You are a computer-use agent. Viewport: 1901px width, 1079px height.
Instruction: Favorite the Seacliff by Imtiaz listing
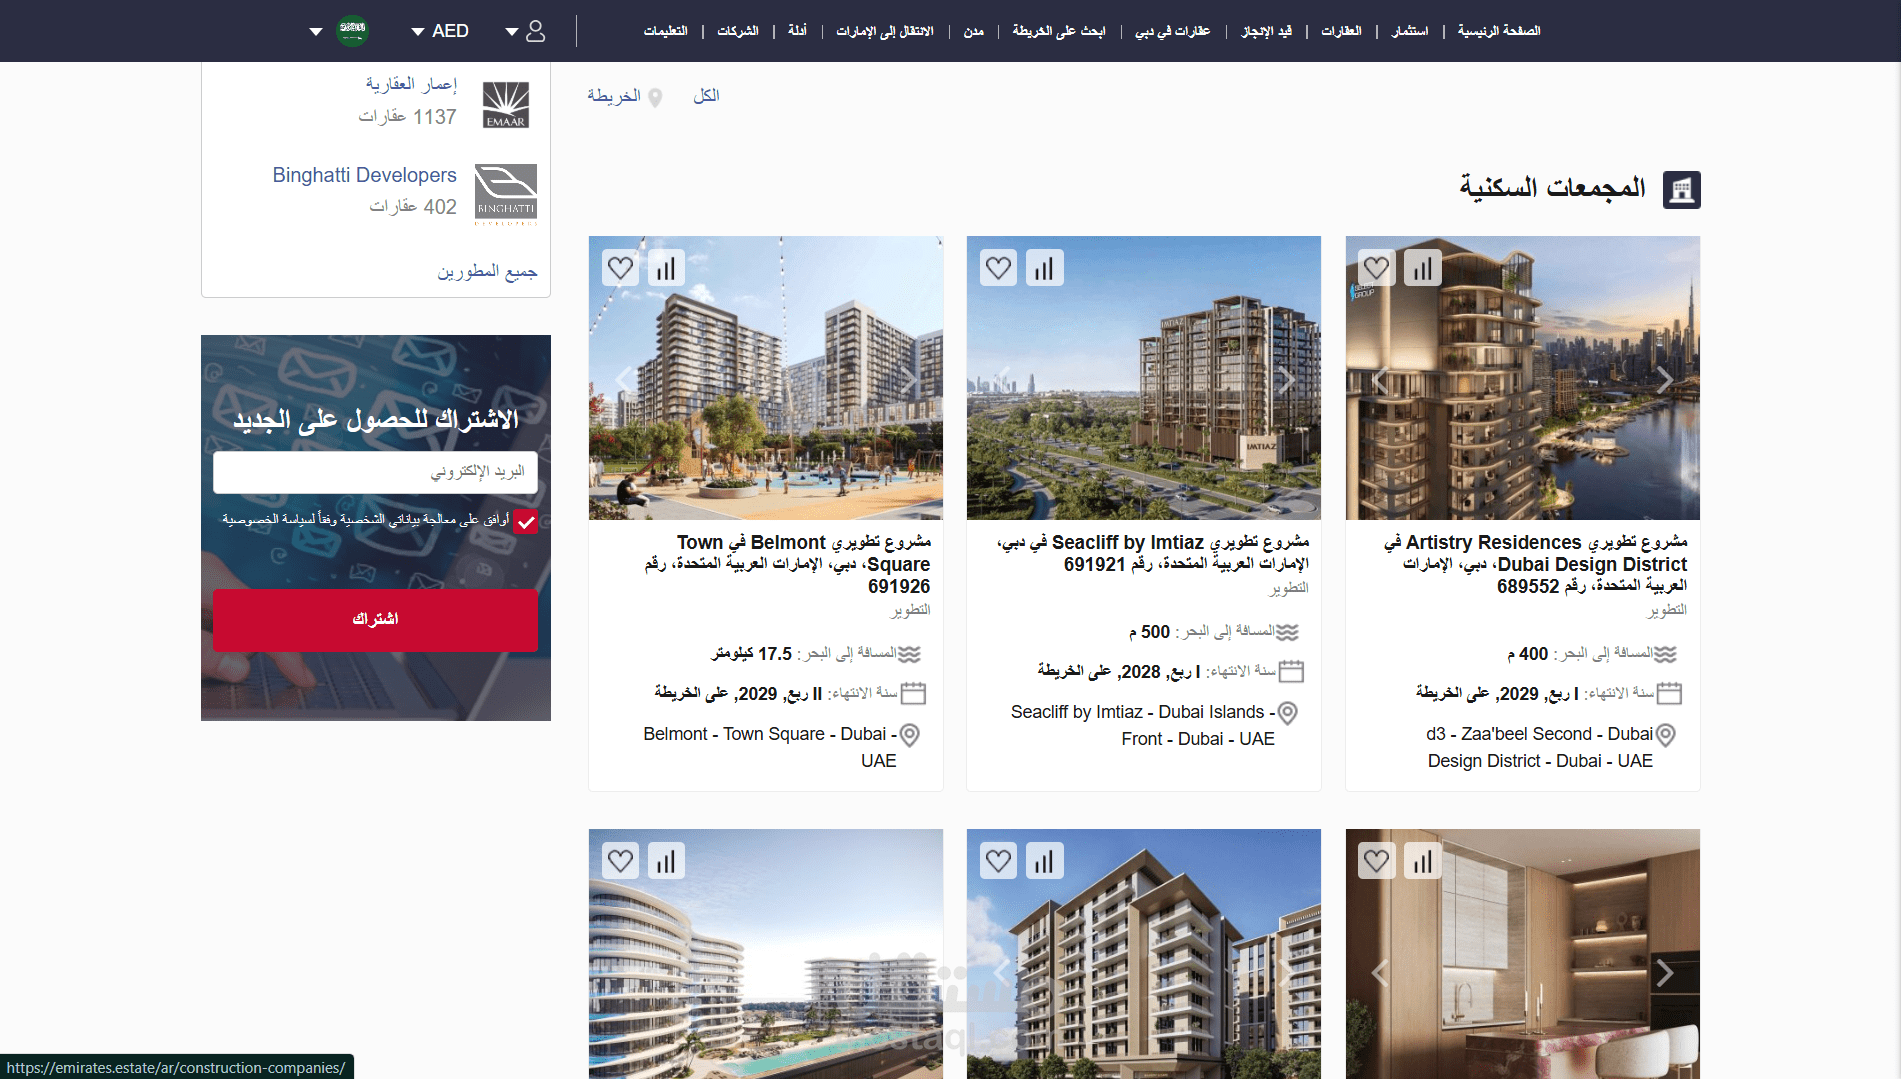click(x=998, y=268)
